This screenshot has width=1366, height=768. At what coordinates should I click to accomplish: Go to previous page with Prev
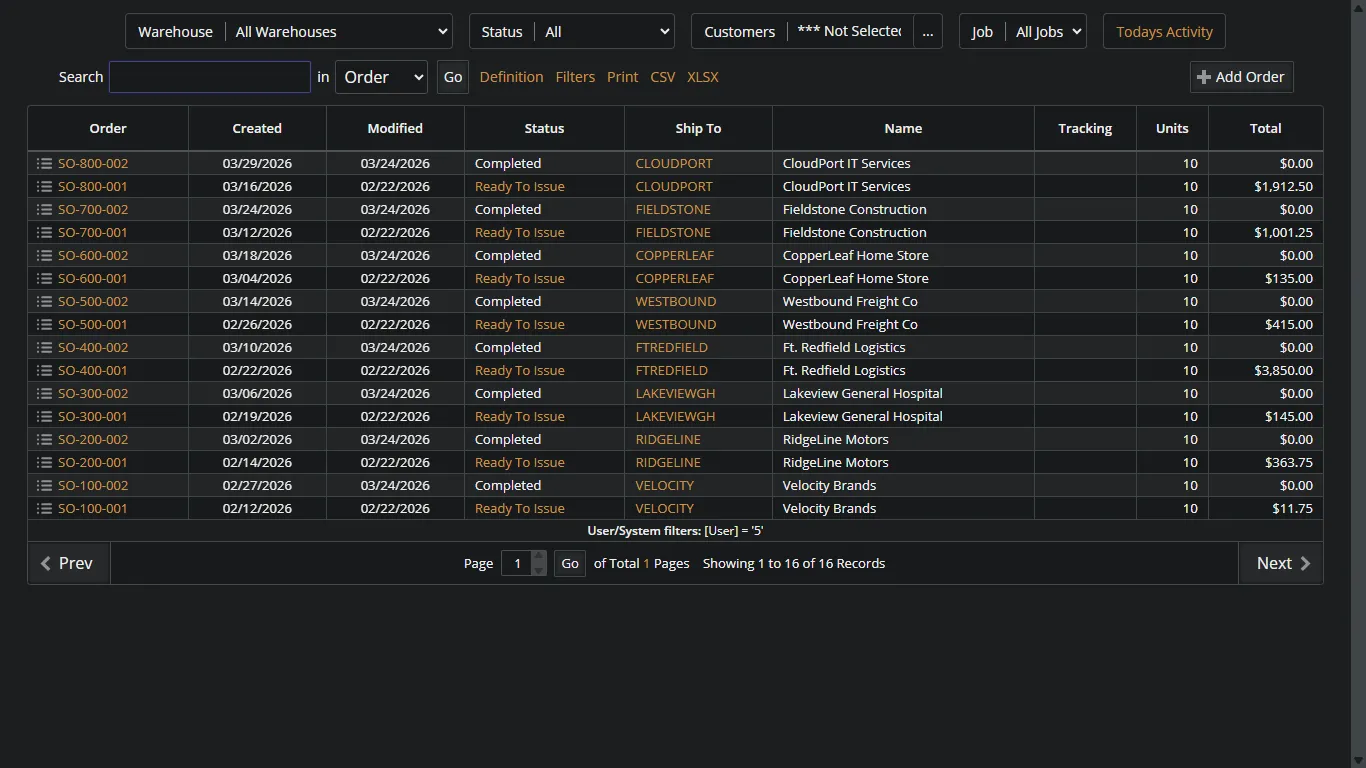68,563
